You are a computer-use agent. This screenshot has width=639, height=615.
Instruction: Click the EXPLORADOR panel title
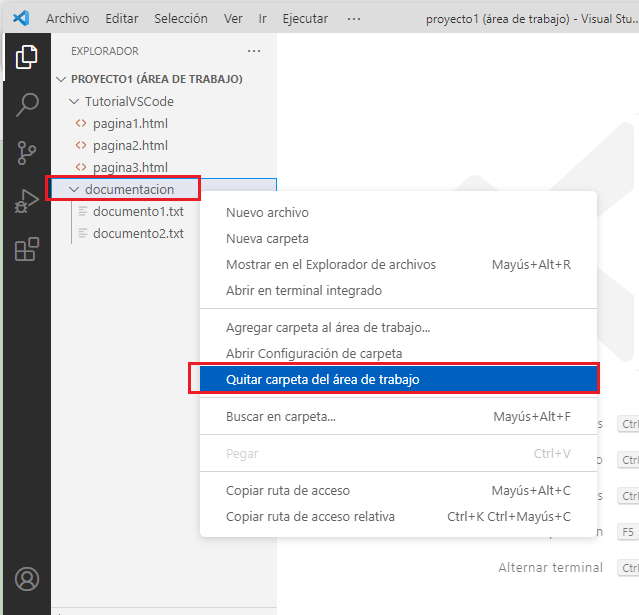pos(105,51)
